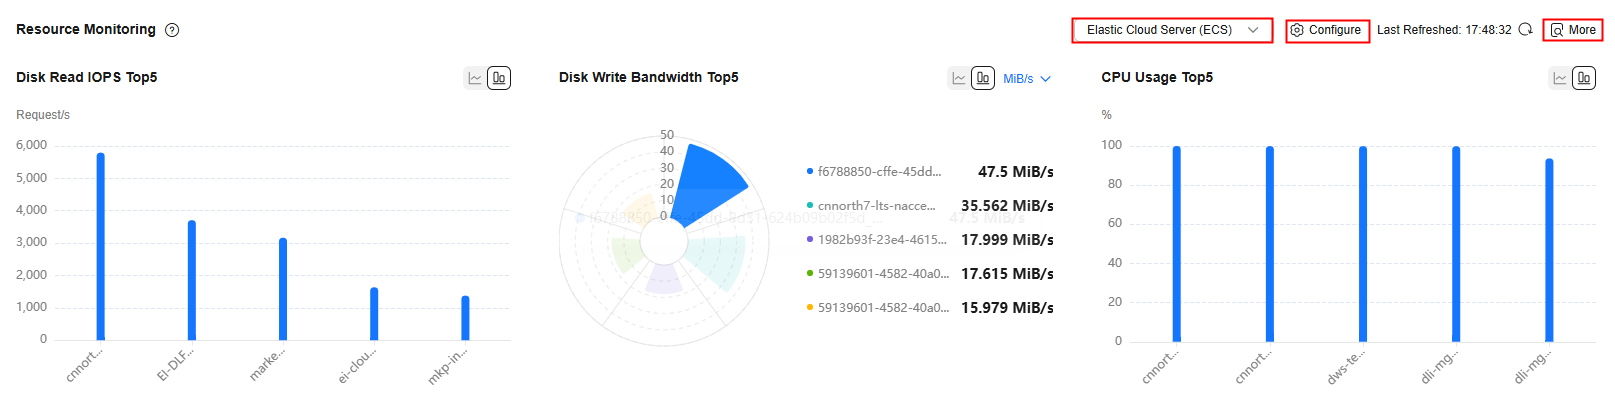Open the Elastic Cloud Server (ECS) dropdown
Image resolution: width=1615 pixels, height=415 pixels.
point(1172,30)
